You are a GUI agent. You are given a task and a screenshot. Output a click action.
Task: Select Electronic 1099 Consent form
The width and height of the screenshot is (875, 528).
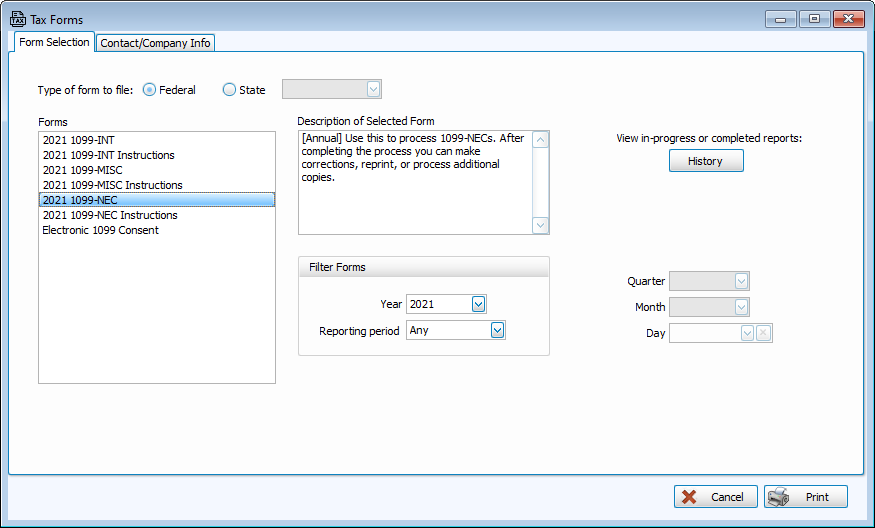pyautogui.click(x=100, y=230)
